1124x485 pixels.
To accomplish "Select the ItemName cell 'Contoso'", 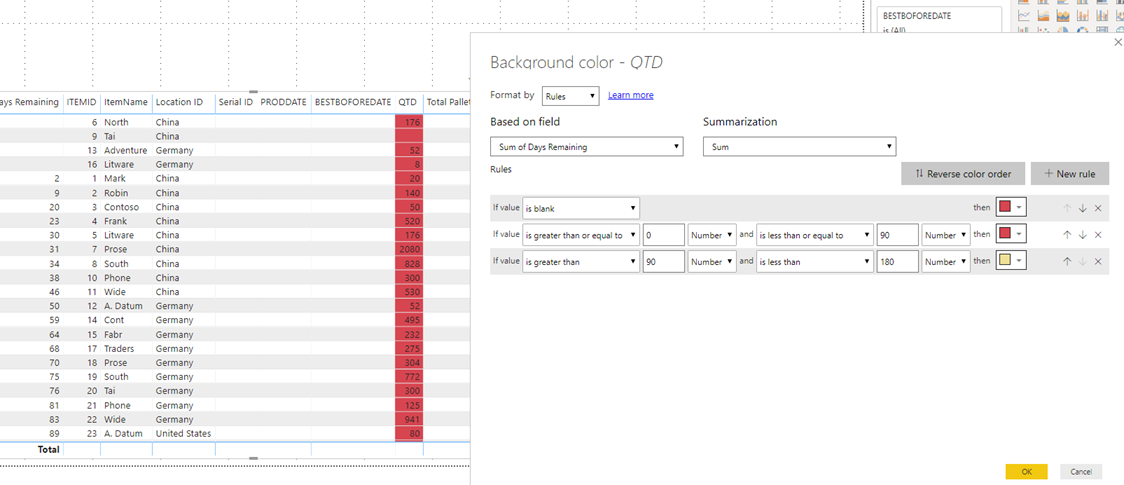I will tap(119, 207).
